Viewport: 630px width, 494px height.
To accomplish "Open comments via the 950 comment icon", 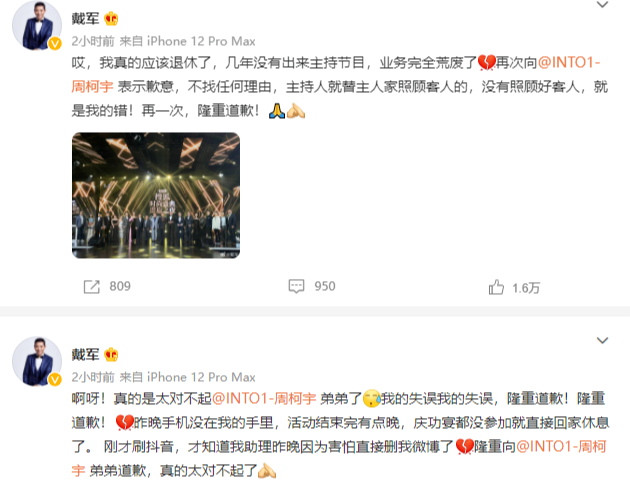I will [297, 286].
